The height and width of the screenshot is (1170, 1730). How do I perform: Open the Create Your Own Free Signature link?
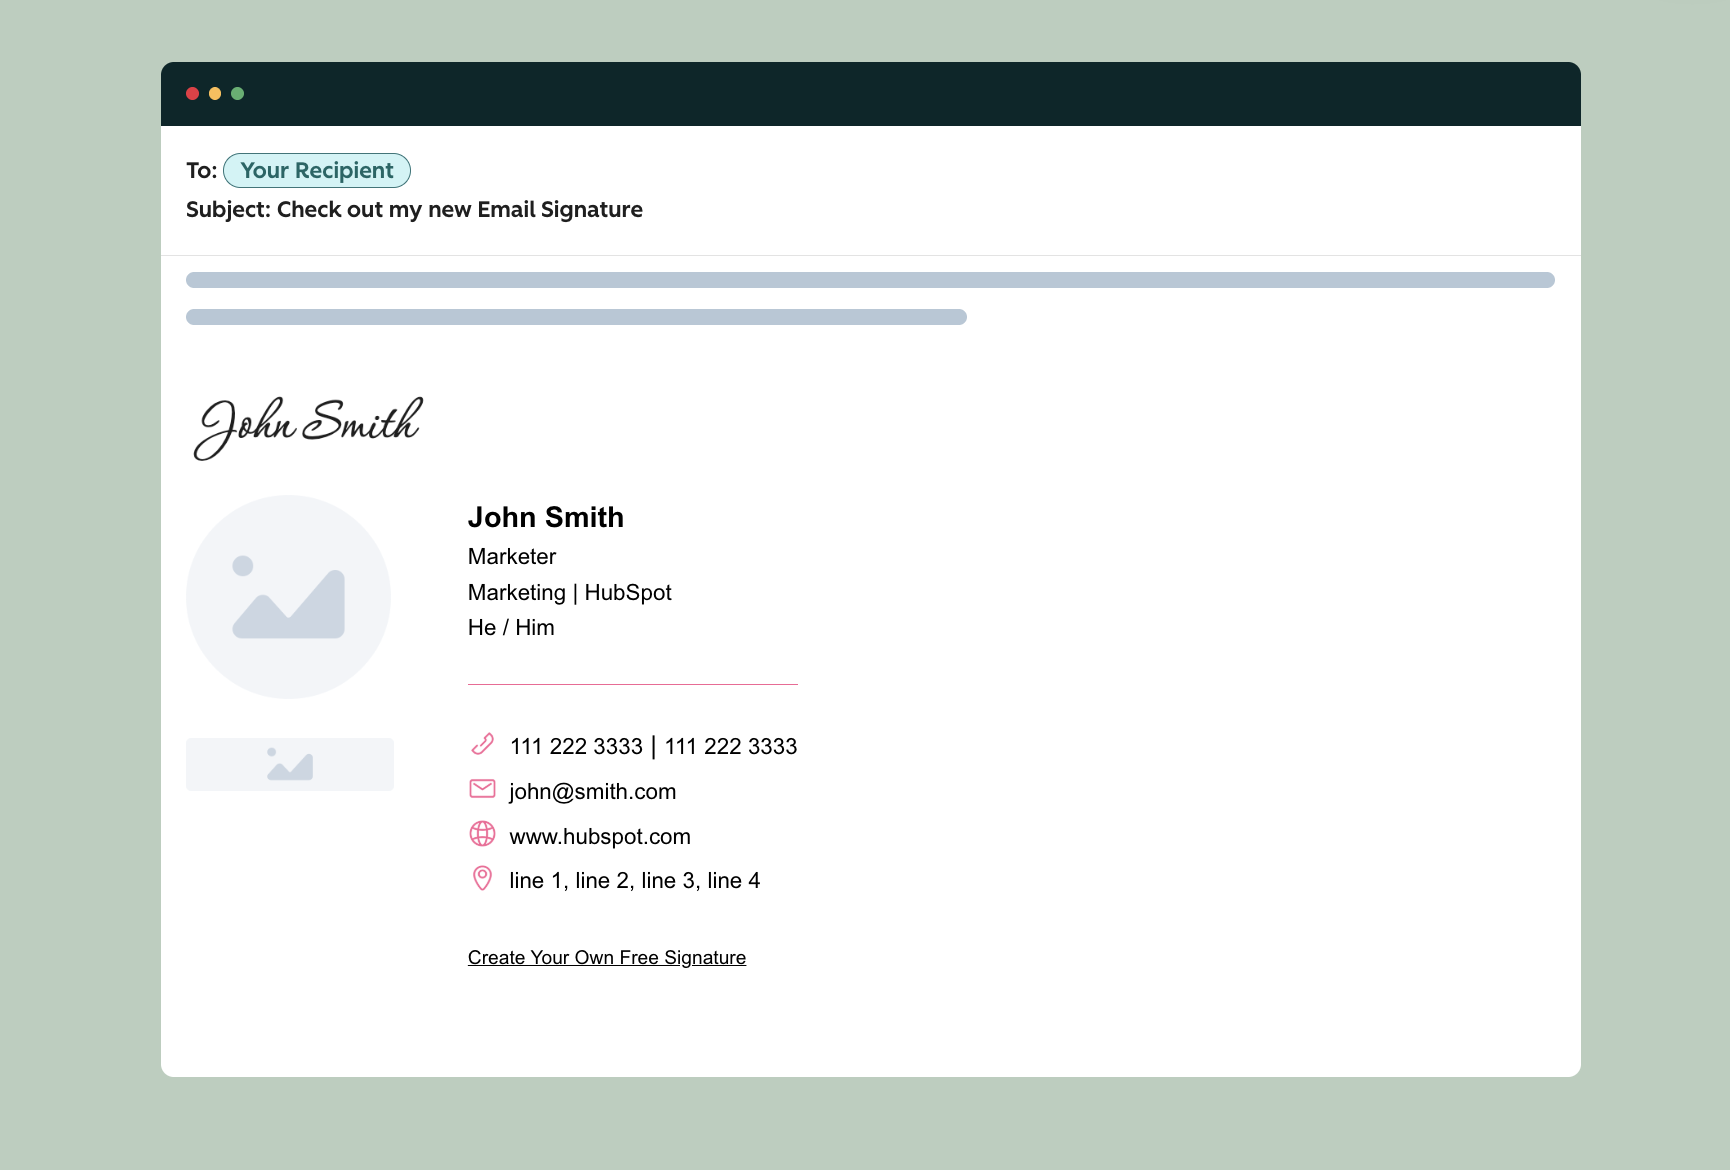click(x=607, y=957)
